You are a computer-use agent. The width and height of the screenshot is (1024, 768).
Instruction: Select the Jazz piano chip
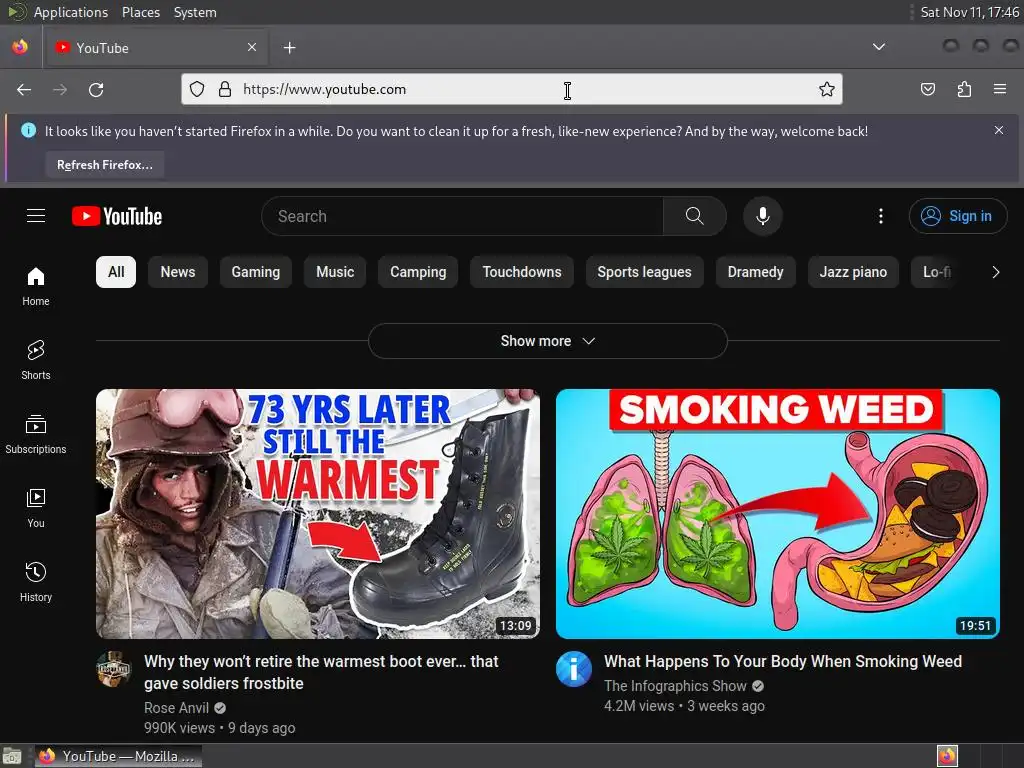[853, 272]
